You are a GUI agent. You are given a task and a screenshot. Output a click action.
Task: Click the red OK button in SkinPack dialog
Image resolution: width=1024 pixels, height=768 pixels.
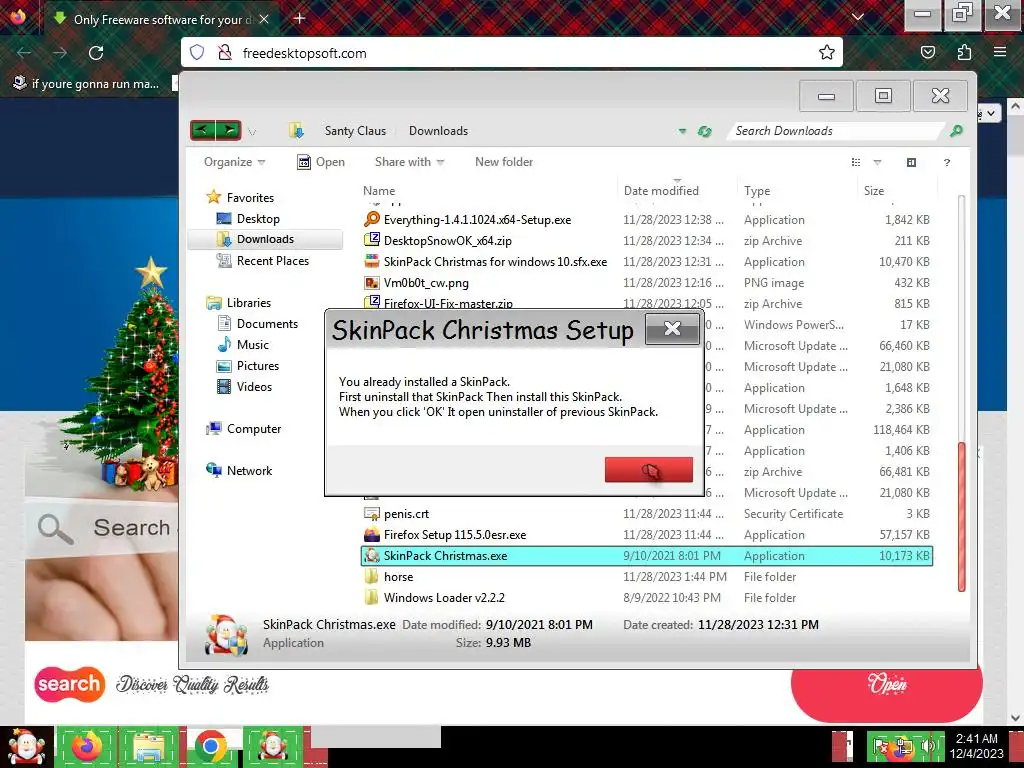[x=648, y=470]
